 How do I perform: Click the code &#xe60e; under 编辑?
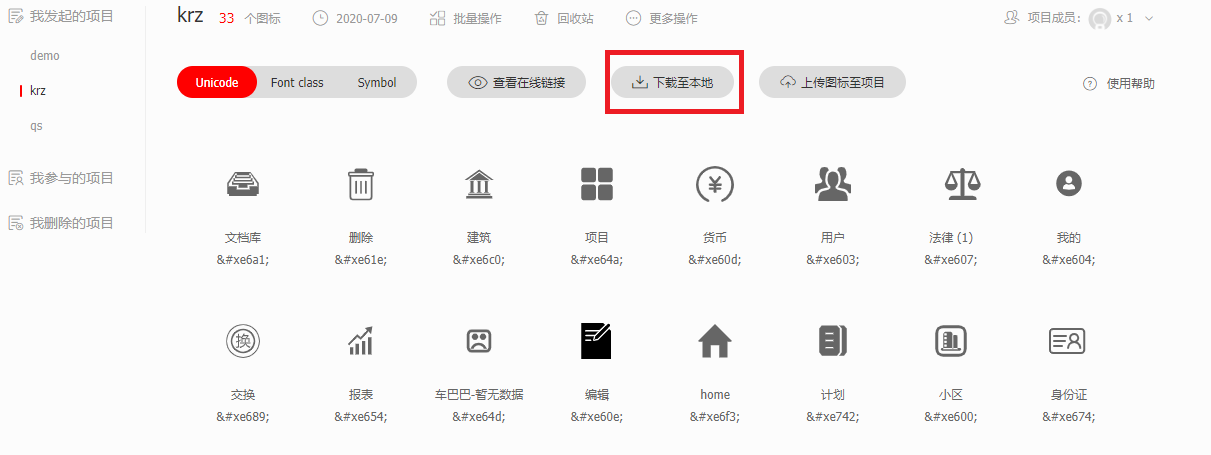click(597, 416)
